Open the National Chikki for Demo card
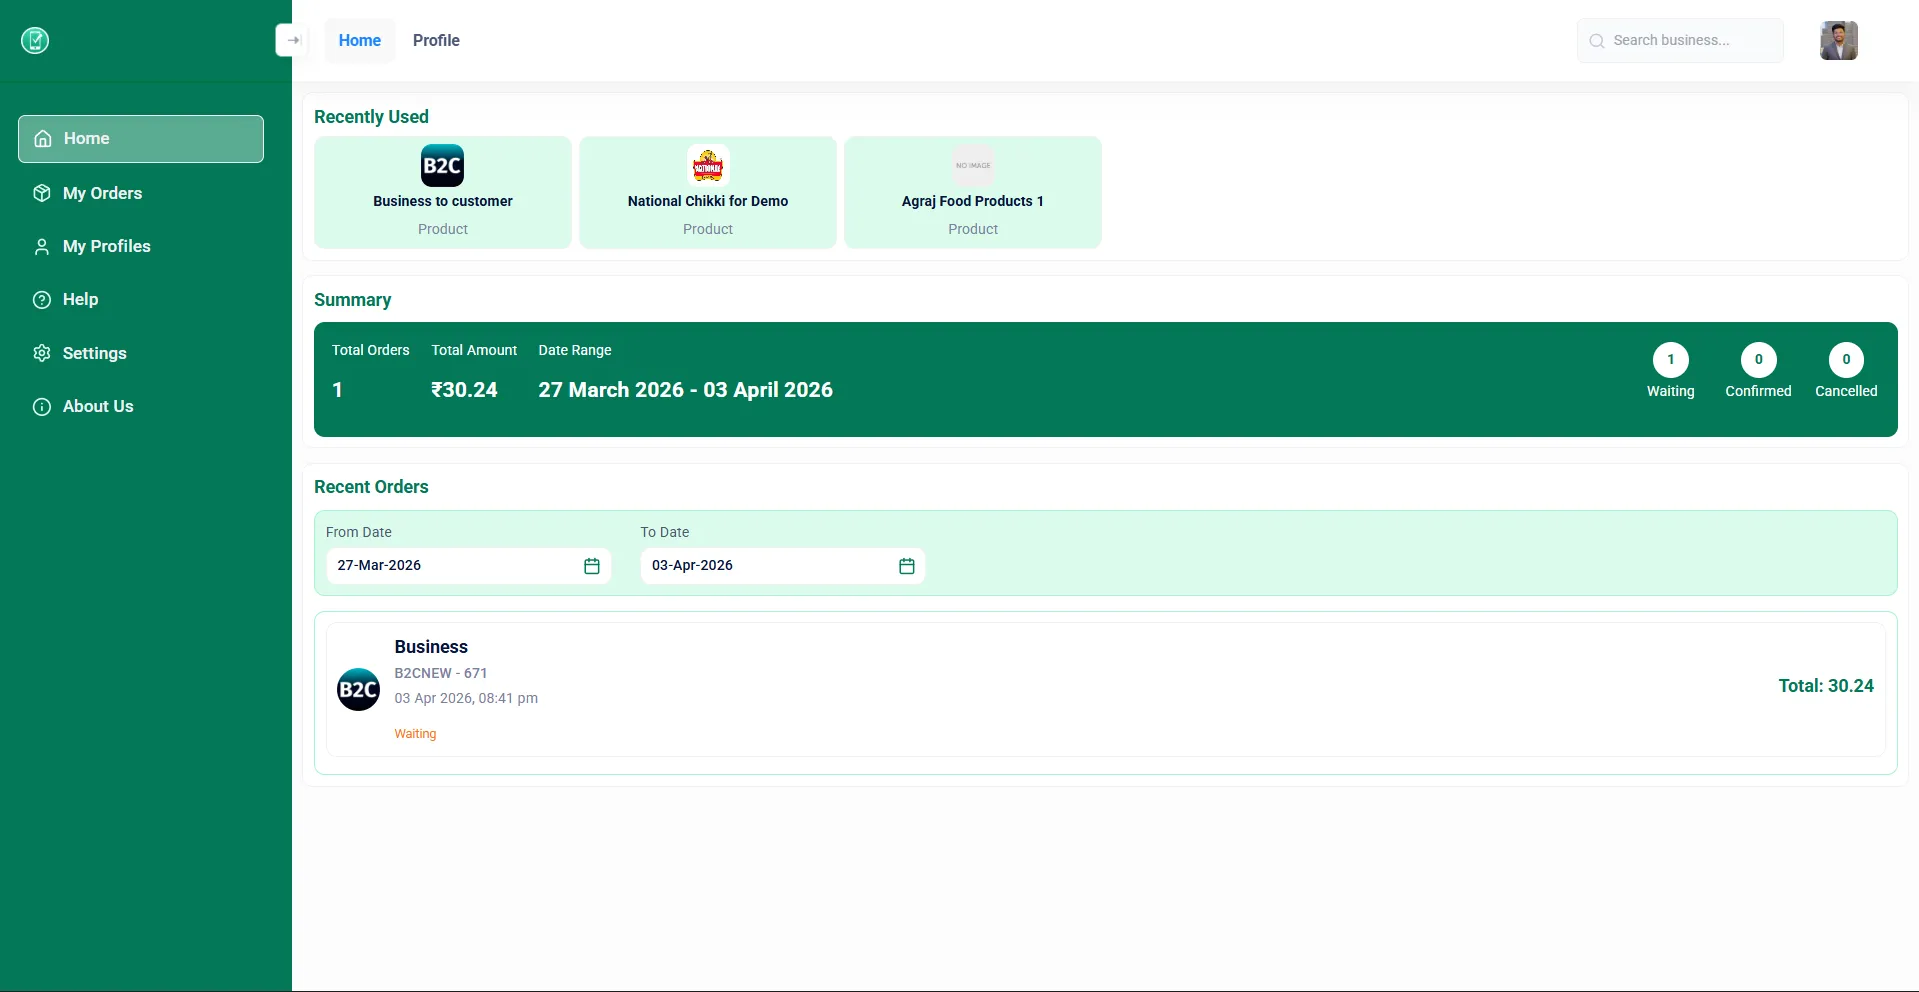1919x992 pixels. coord(708,192)
